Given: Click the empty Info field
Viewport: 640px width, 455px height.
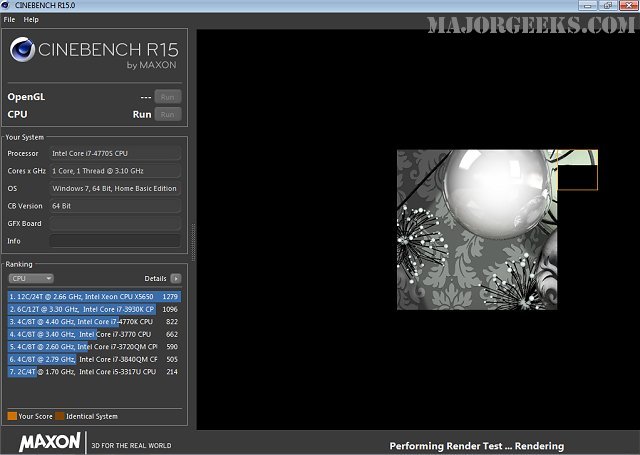Looking at the screenshot, I should pos(115,241).
